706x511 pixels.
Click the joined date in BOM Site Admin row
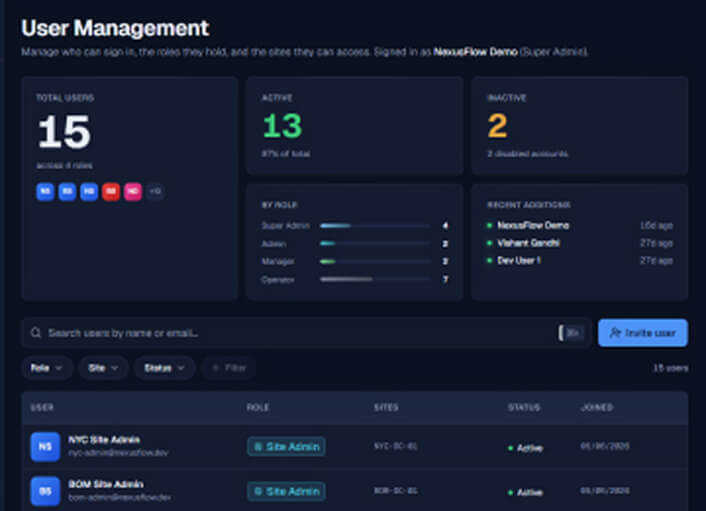[605, 491]
